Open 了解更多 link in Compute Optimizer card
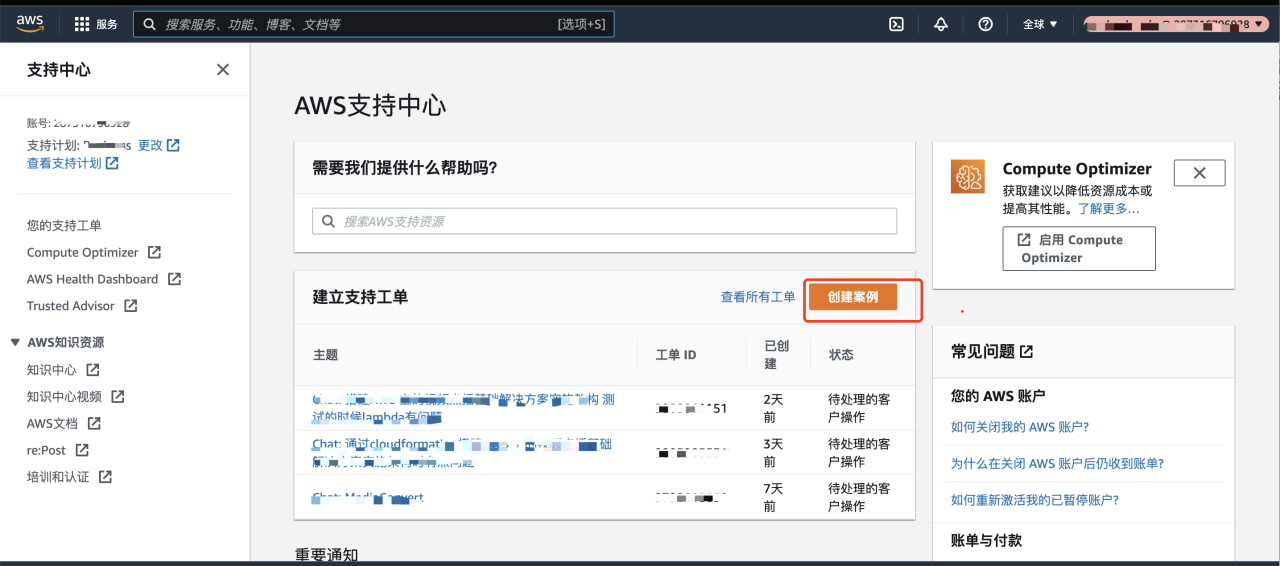Image resolution: width=1280 pixels, height=566 pixels. point(1108,209)
